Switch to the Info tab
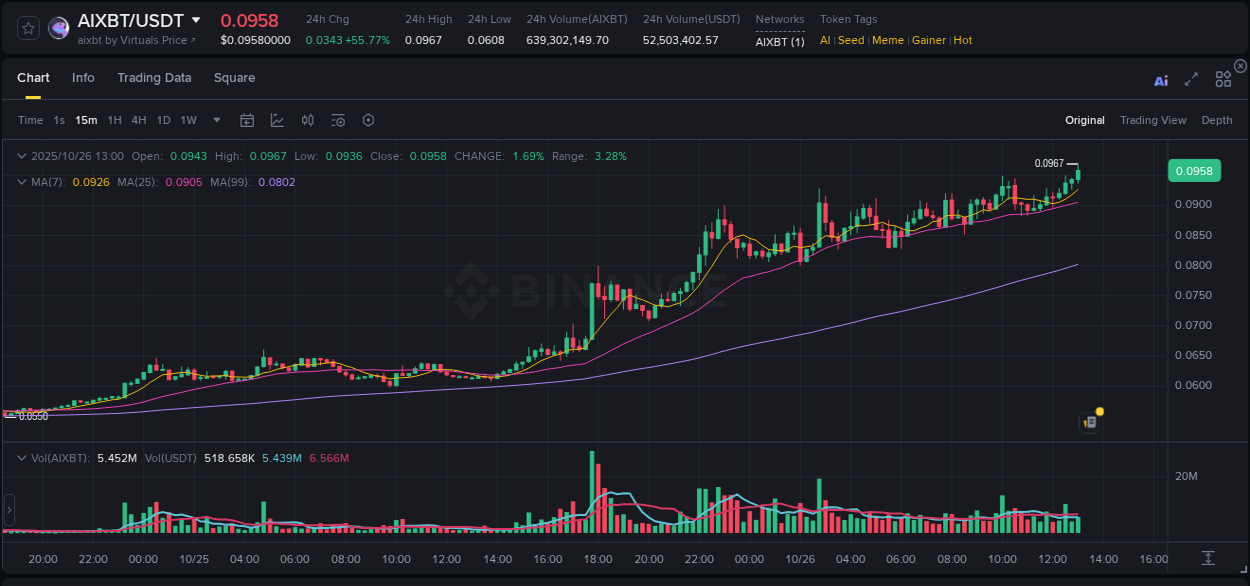Screen dimensions: 1250x586 coord(83,77)
